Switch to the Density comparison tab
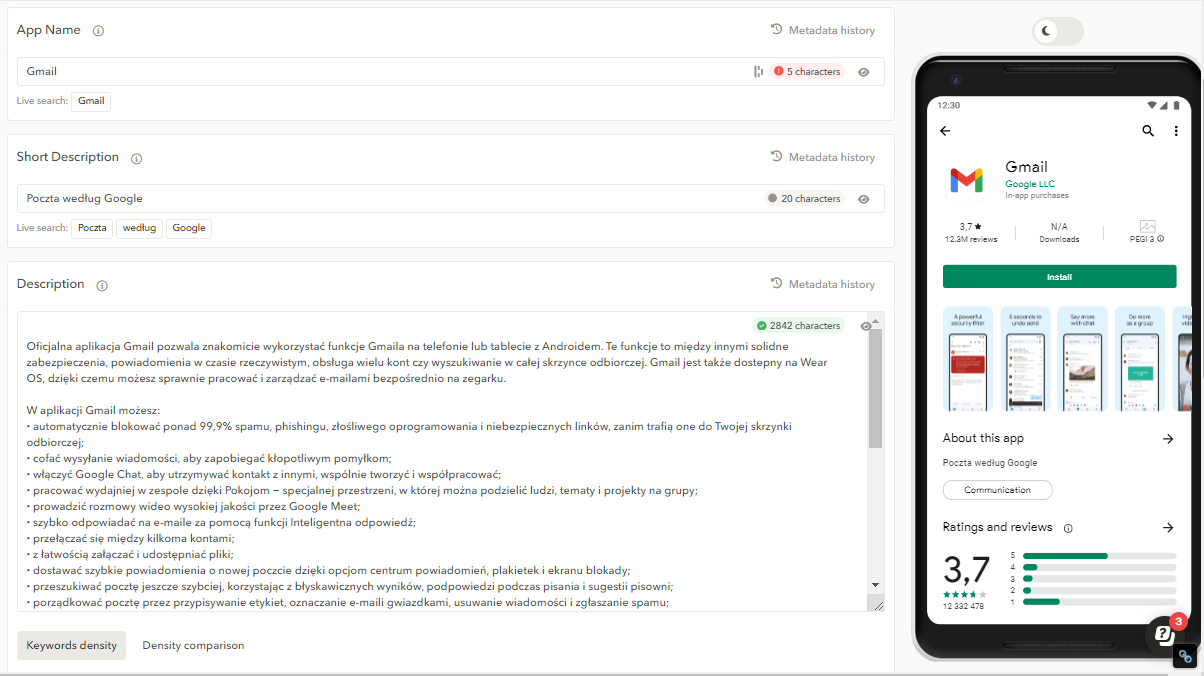Viewport: 1204px width, 676px height. point(193,645)
